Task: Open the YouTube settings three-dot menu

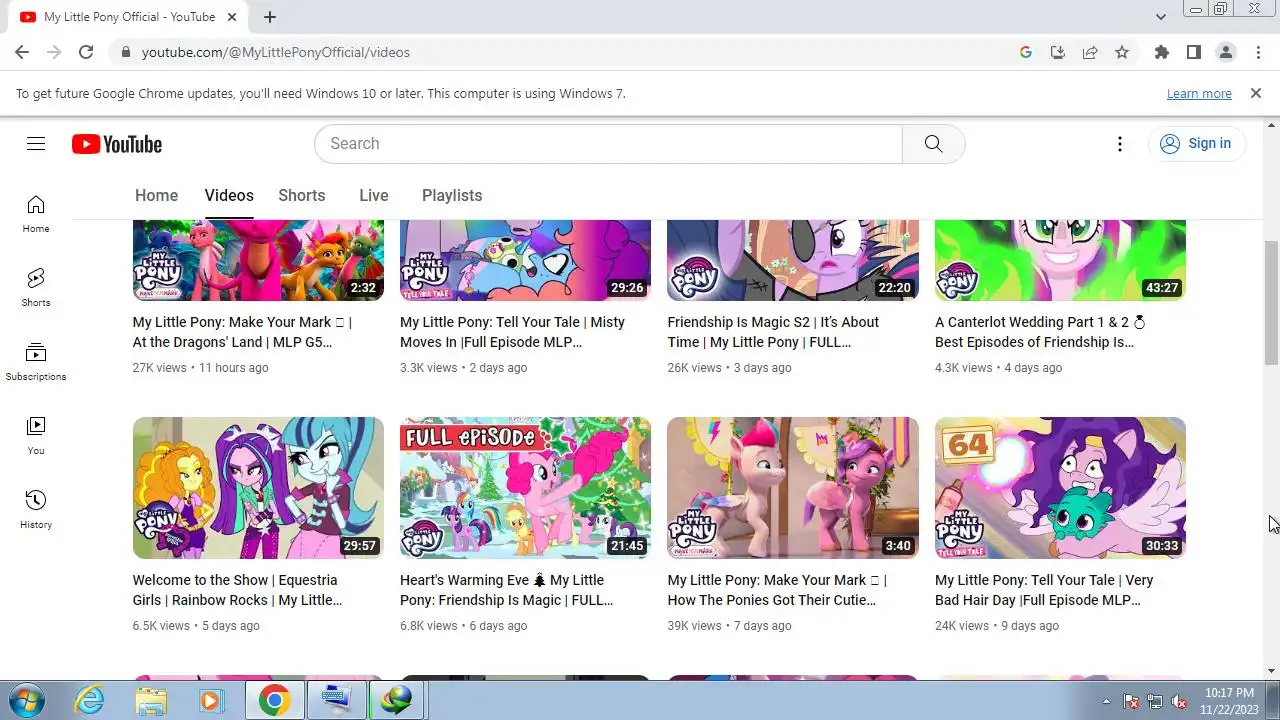Action: (x=1120, y=144)
